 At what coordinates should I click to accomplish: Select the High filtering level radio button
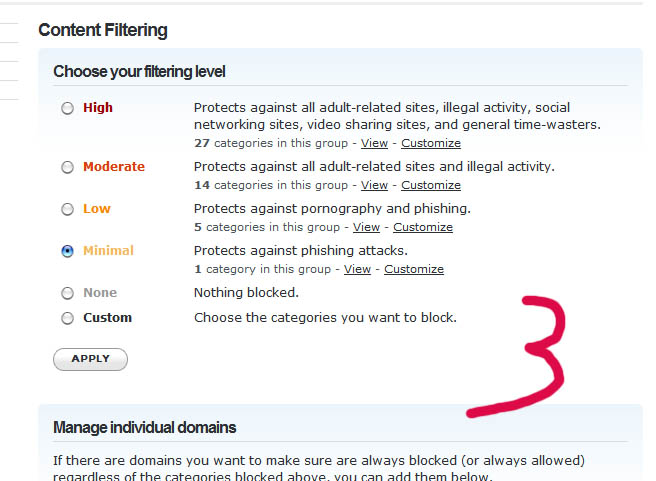pos(67,108)
